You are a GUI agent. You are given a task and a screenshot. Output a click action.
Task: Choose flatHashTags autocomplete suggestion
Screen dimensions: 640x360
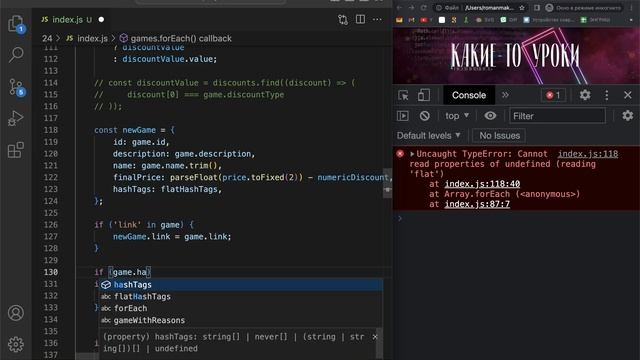(241, 296)
